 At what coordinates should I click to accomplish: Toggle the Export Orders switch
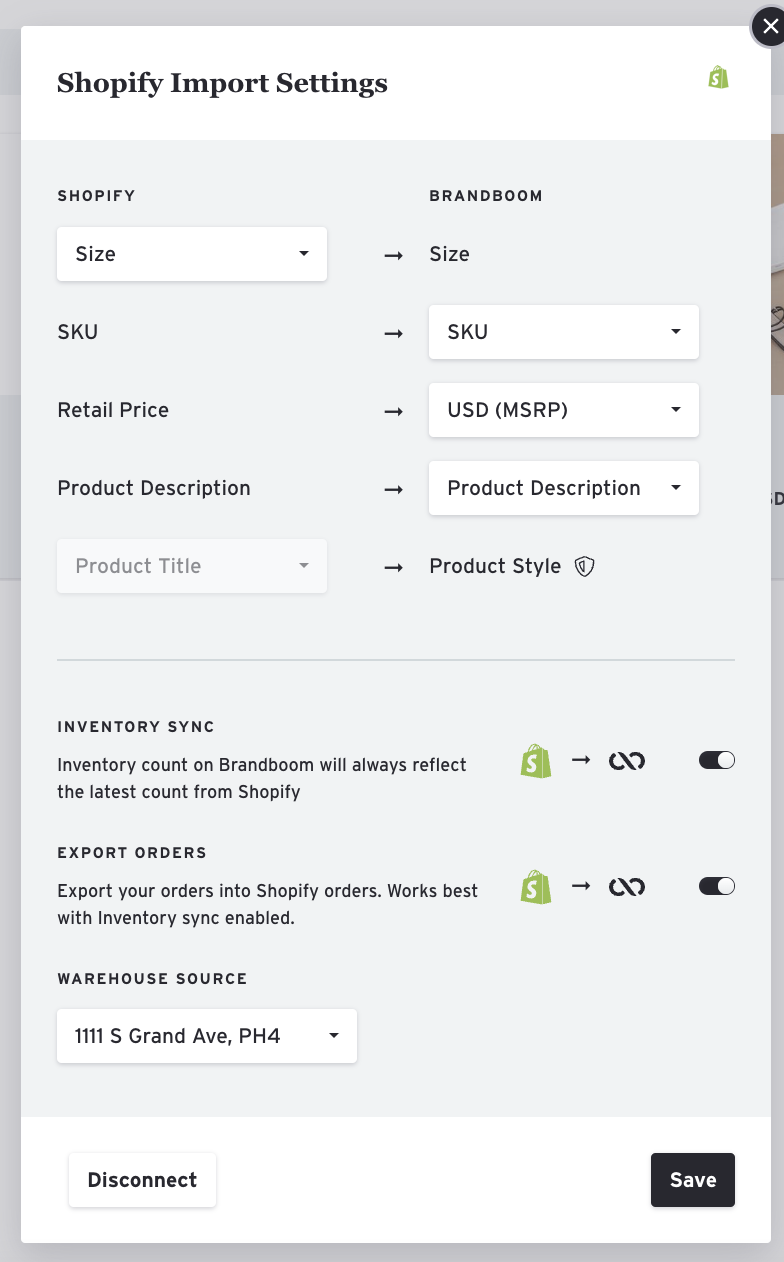pyautogui.click(x=717, y=886)
